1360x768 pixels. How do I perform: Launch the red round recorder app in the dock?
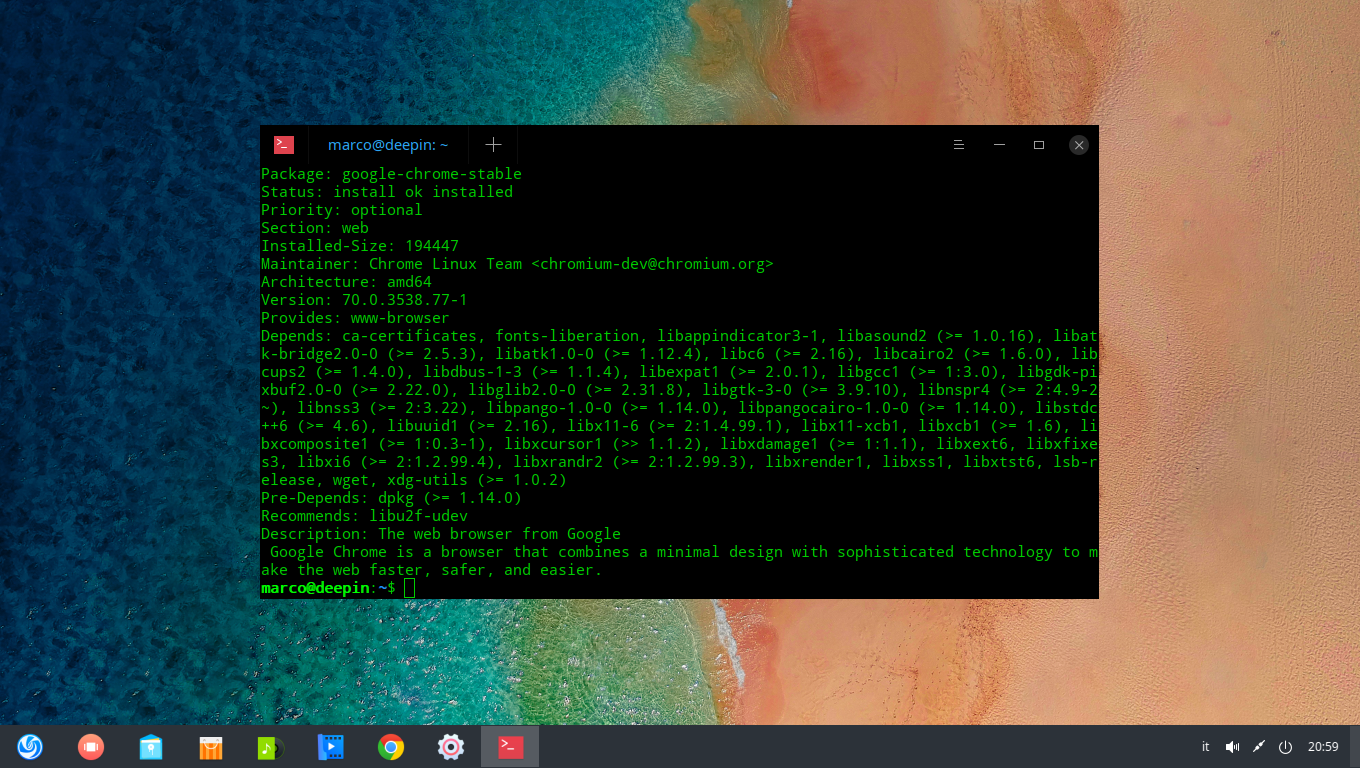pos(90,746)
